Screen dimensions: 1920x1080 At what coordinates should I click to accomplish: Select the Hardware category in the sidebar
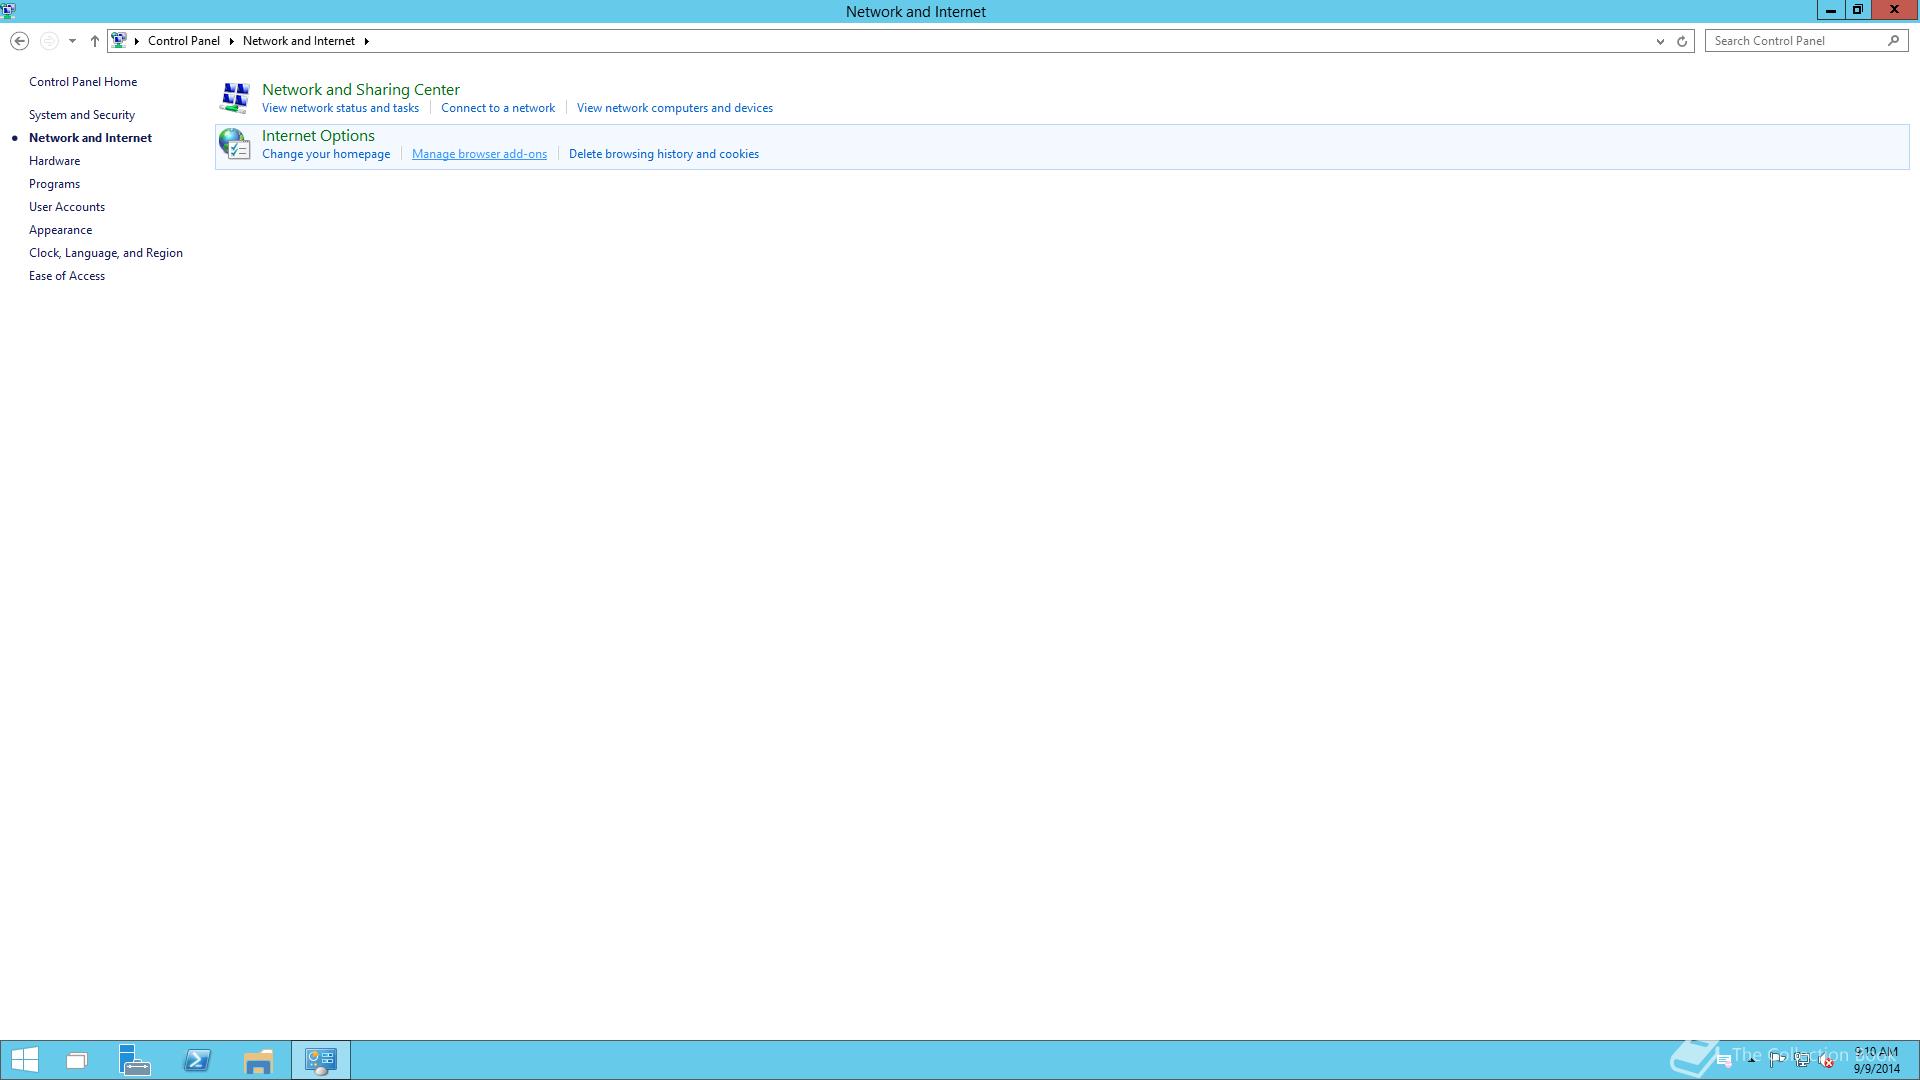54,161
